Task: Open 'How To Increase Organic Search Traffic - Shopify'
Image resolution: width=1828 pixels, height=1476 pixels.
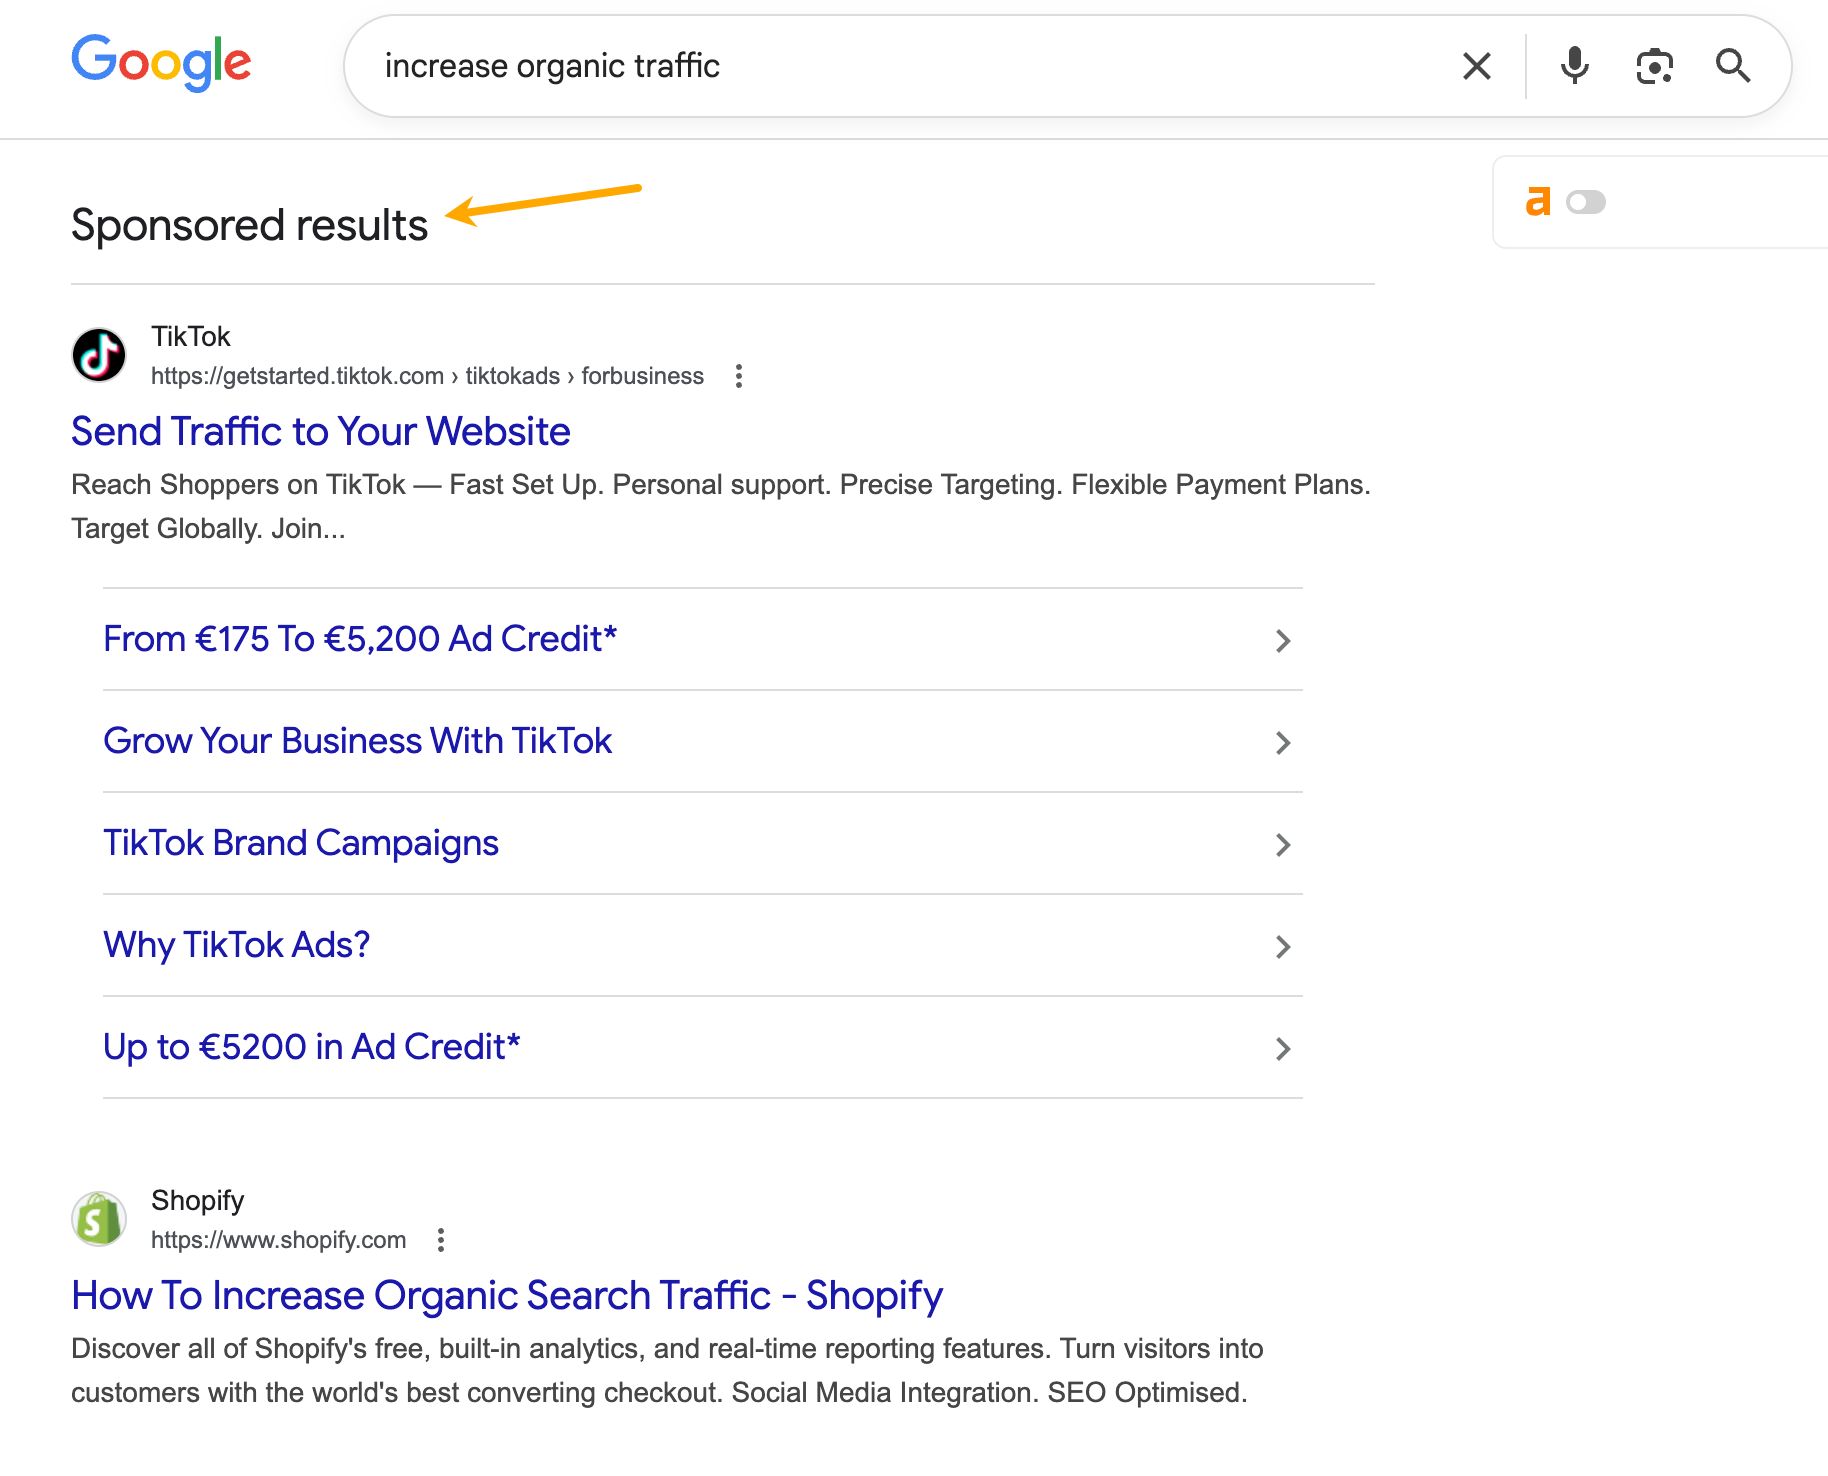Action: point(506,1295)
